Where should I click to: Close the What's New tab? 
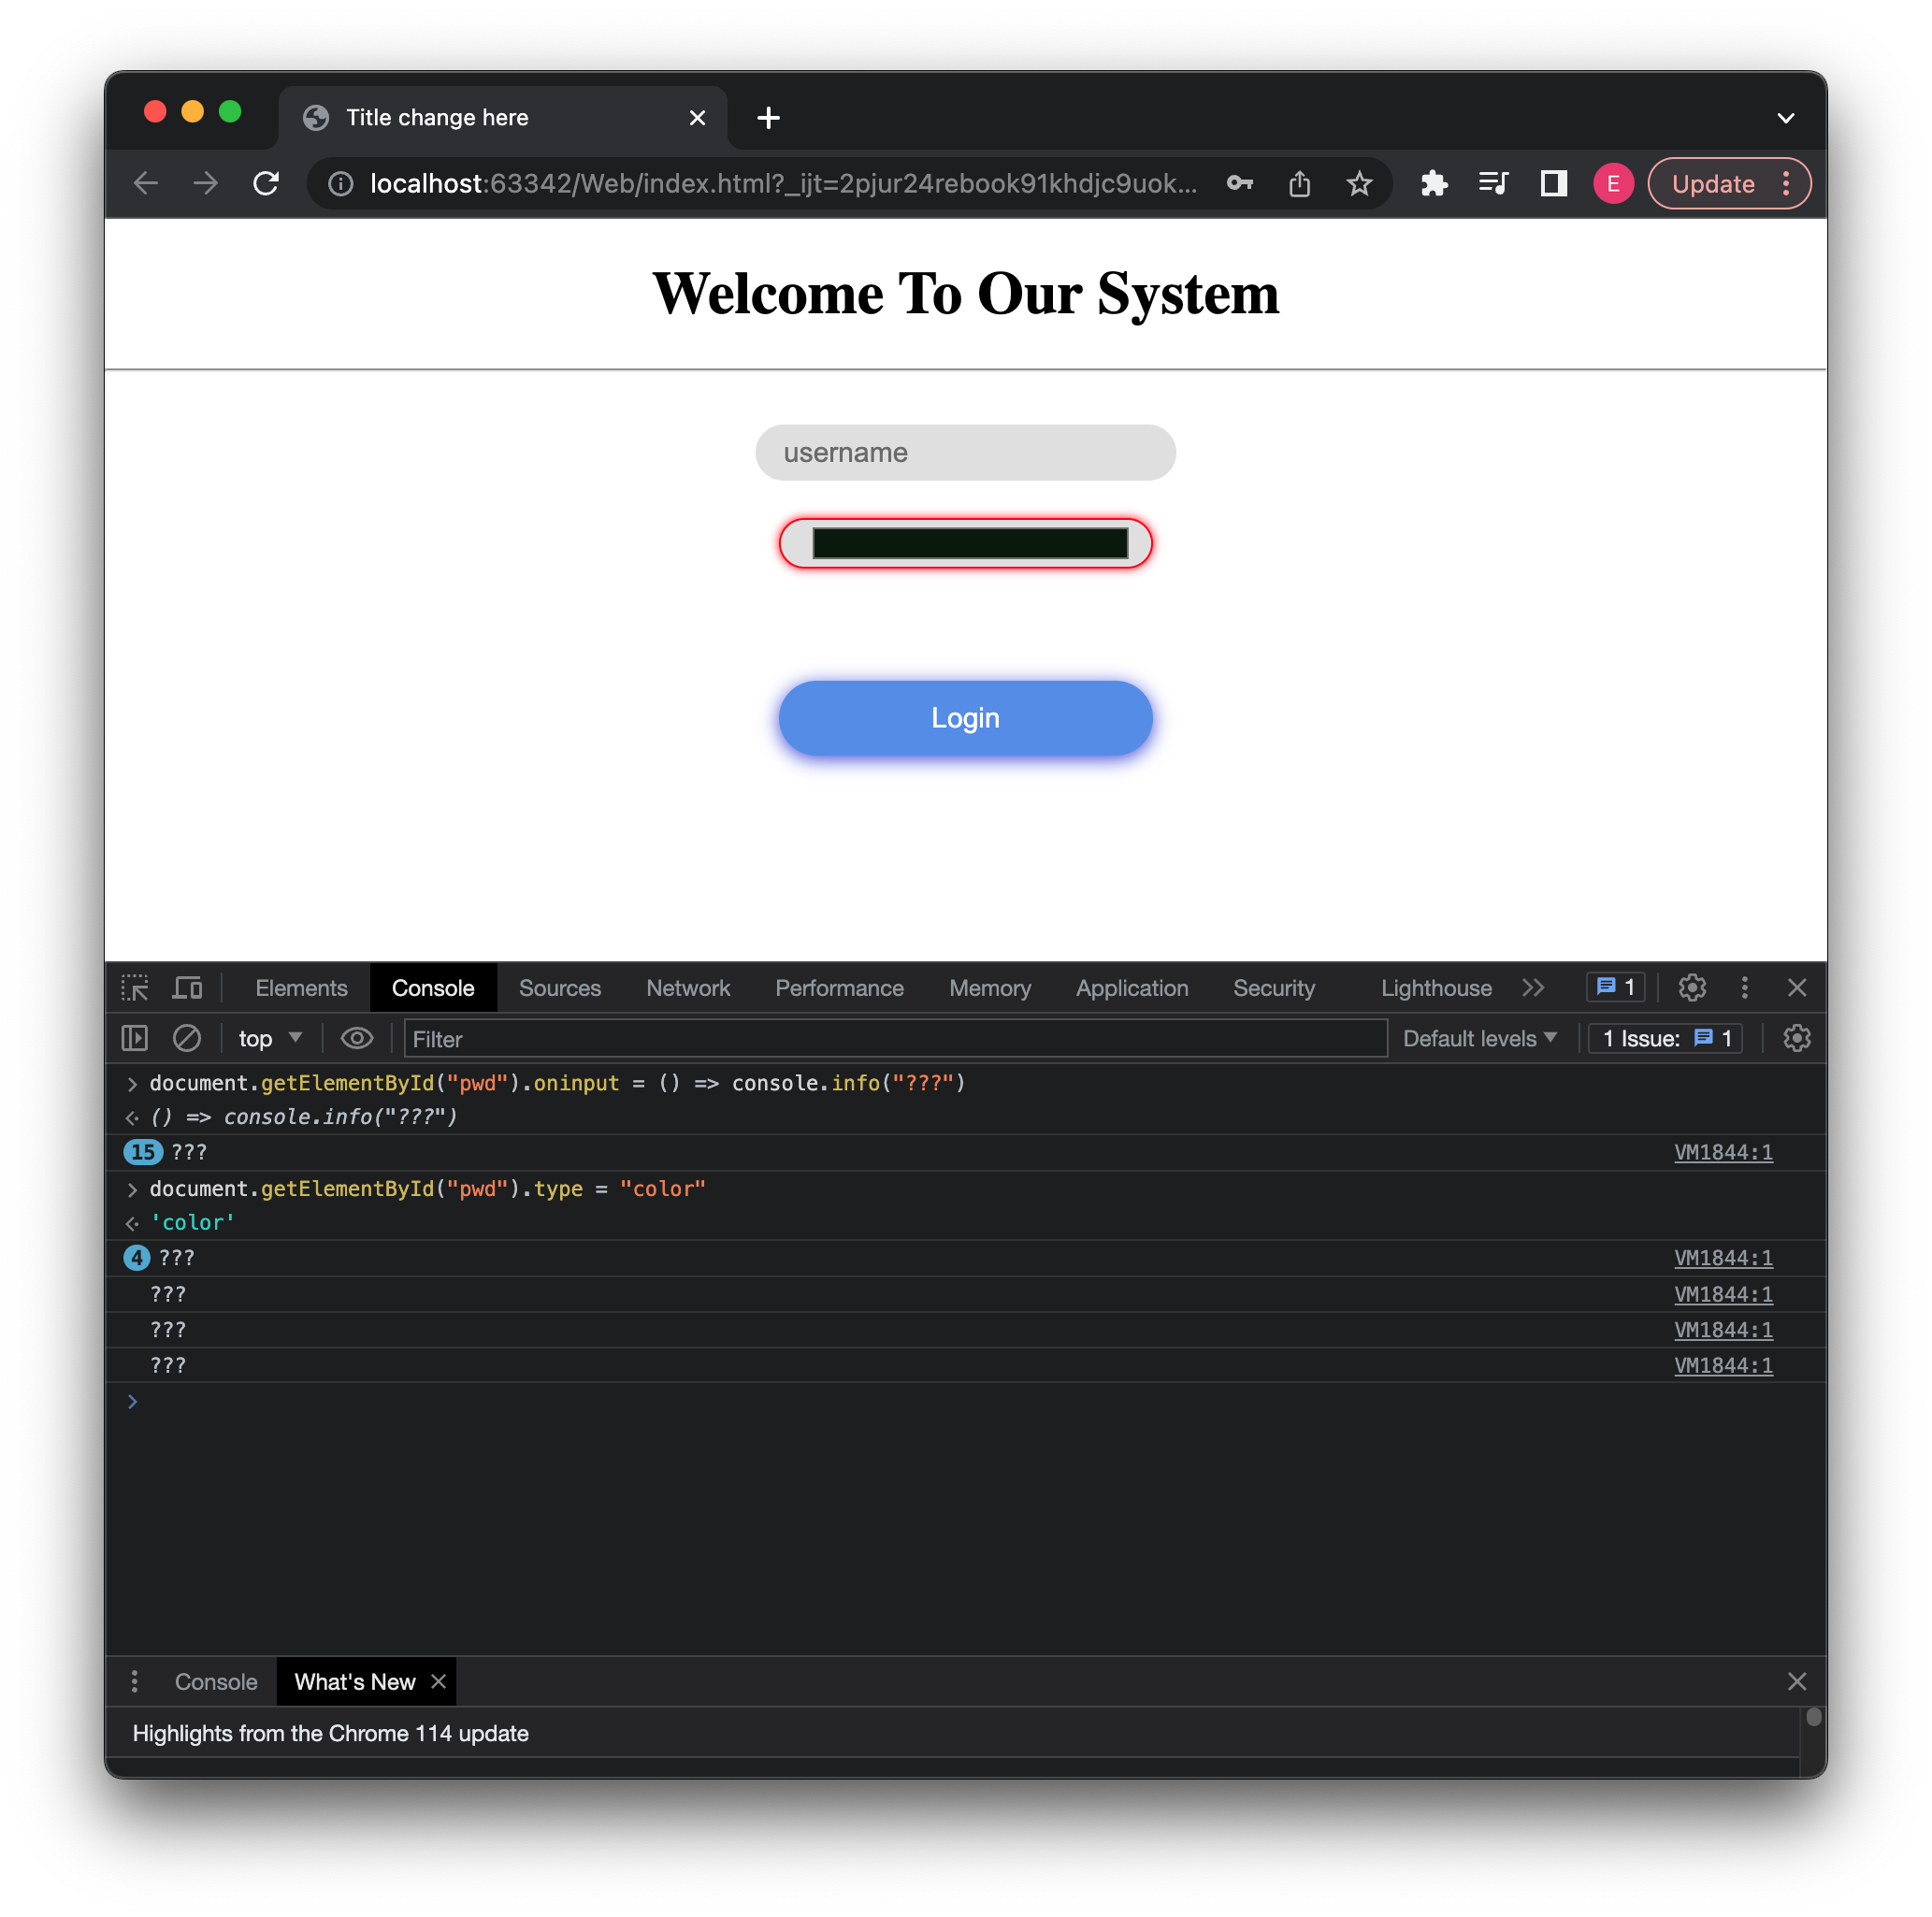[x=438, y=1681]
